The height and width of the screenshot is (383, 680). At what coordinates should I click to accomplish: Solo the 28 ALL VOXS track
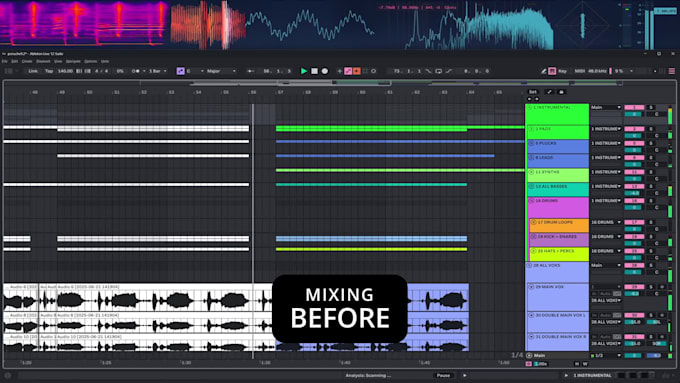coord(651,265)
